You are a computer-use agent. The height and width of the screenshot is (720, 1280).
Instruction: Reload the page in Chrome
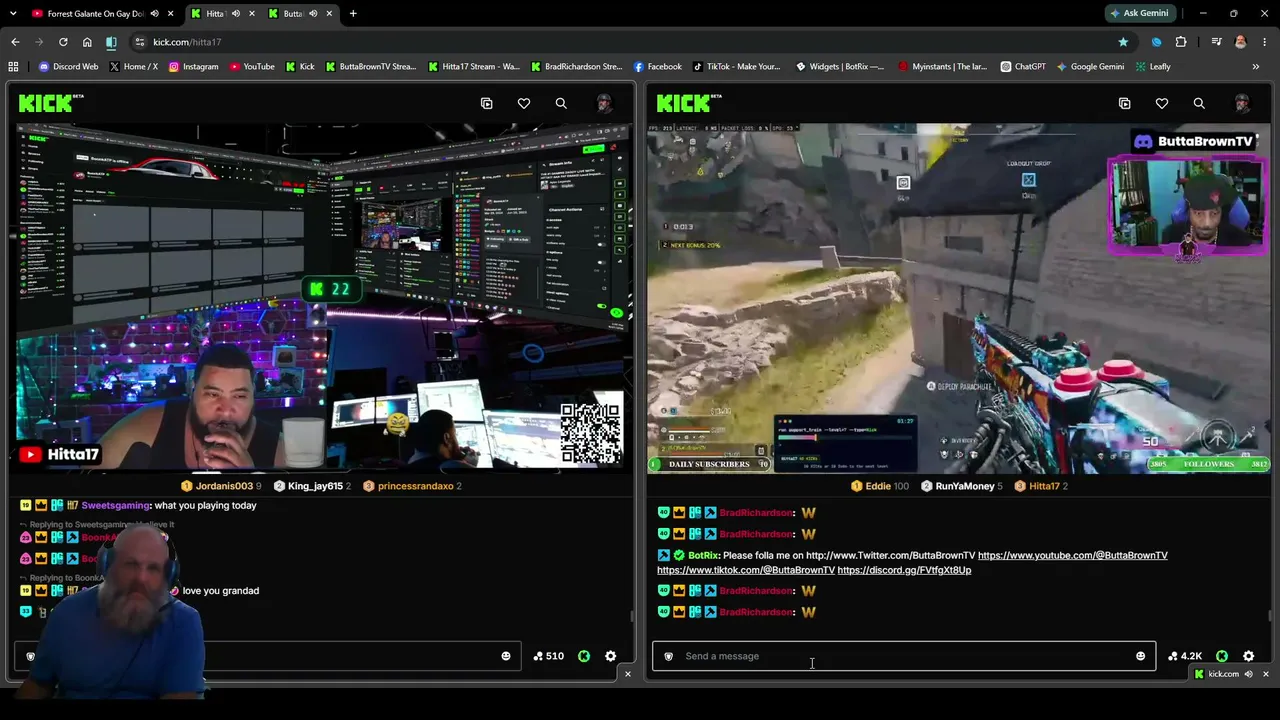coord(63,42)
